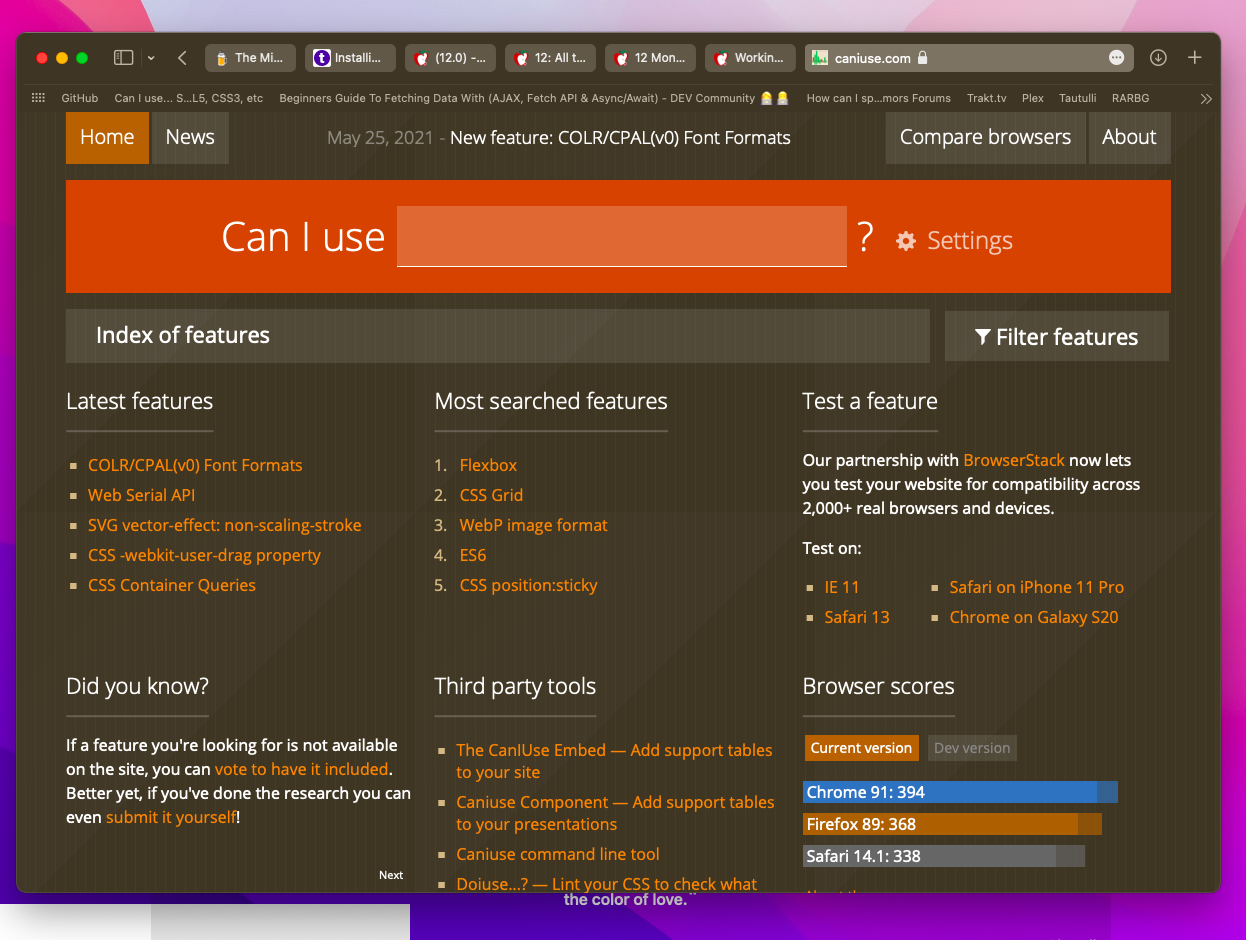Open SVG vector-effect: non-scaling-stroke link
This screenshot has height=940, width=1246.
point(225,525)
